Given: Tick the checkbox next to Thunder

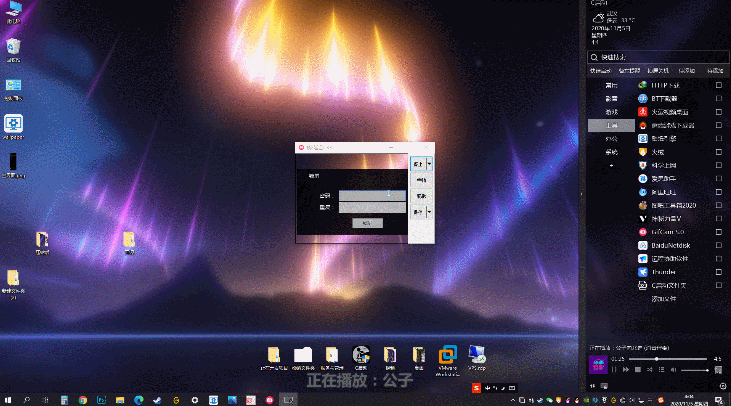Looking at the screenshot, I should pyautogui.click(x=718, y=270).
